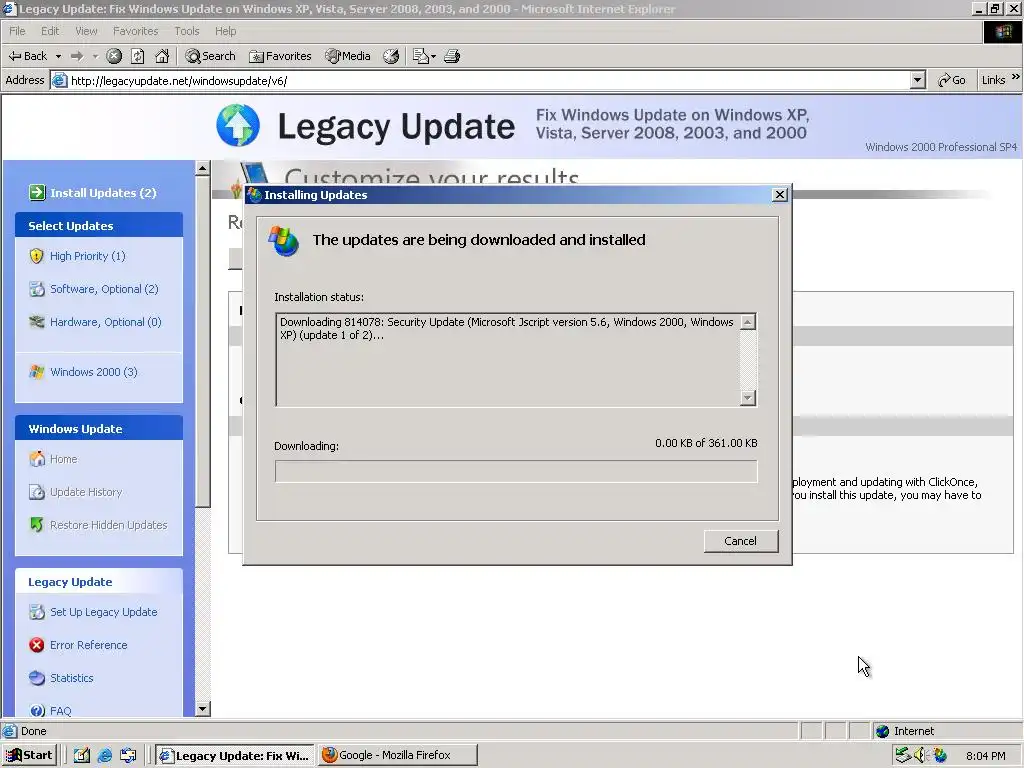The image size is (1024, 768).
Task: Click the Software Optional icon
Action: coord(37,289)
